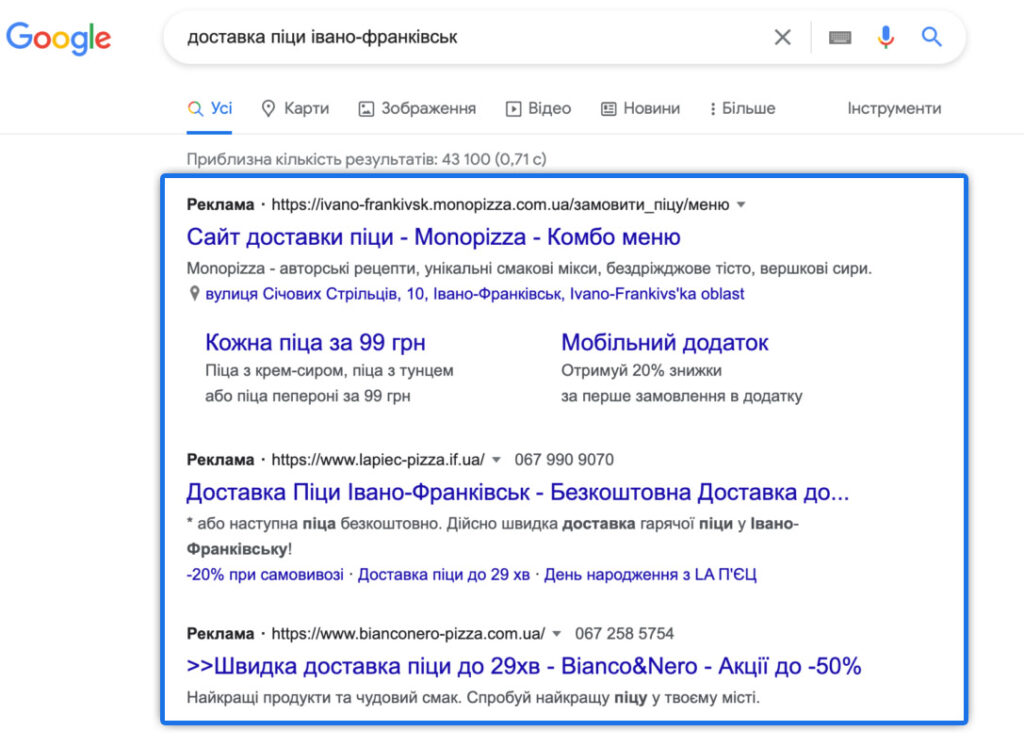Click the ivano-frankivsk.monopizza.com.ua URL text
Image resolution: width=1024 pixels, height=747 pixels.
[500, 205]
